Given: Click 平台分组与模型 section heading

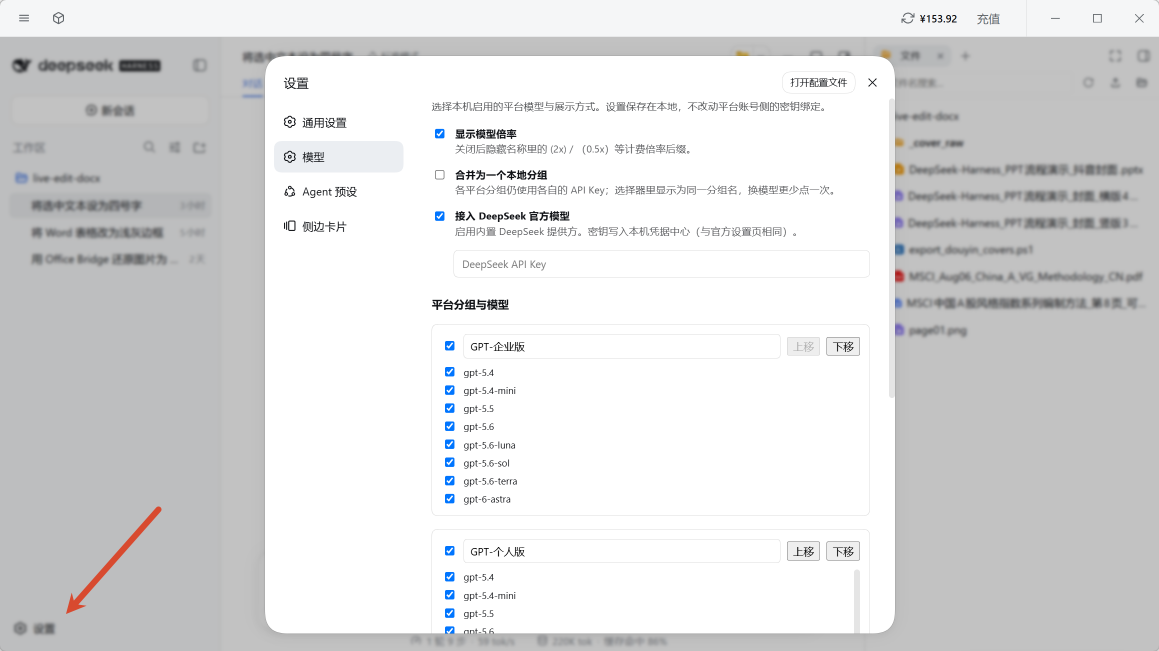Looking at the screenshot, I should [x=470, y=304].
